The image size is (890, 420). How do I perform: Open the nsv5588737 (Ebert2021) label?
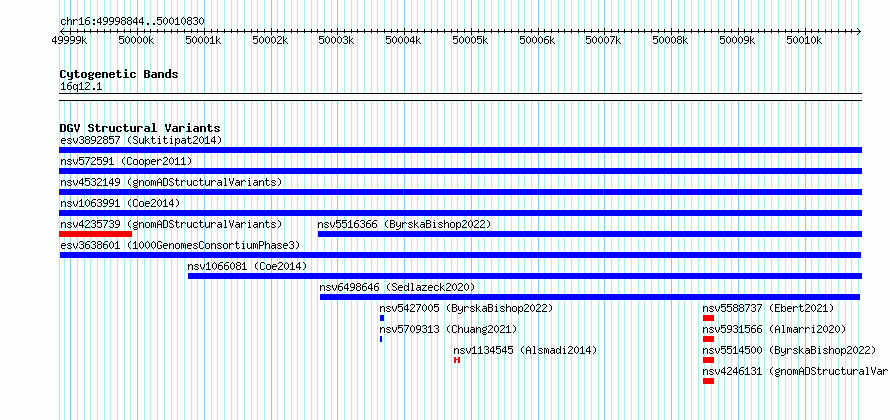(769, 308)
